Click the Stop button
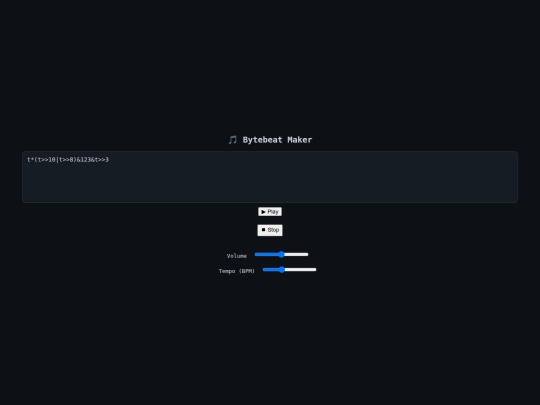Viewport: 540px width, 405px height. coord(270,230)
